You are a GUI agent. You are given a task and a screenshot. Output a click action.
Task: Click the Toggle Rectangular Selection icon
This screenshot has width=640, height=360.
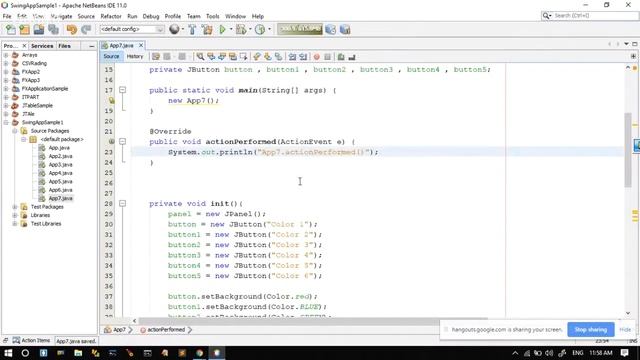pyautogui.click(x=244, y=57)
